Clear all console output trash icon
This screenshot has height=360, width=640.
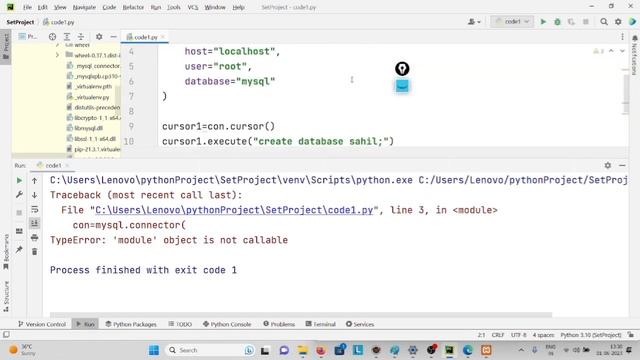point(35,252)
